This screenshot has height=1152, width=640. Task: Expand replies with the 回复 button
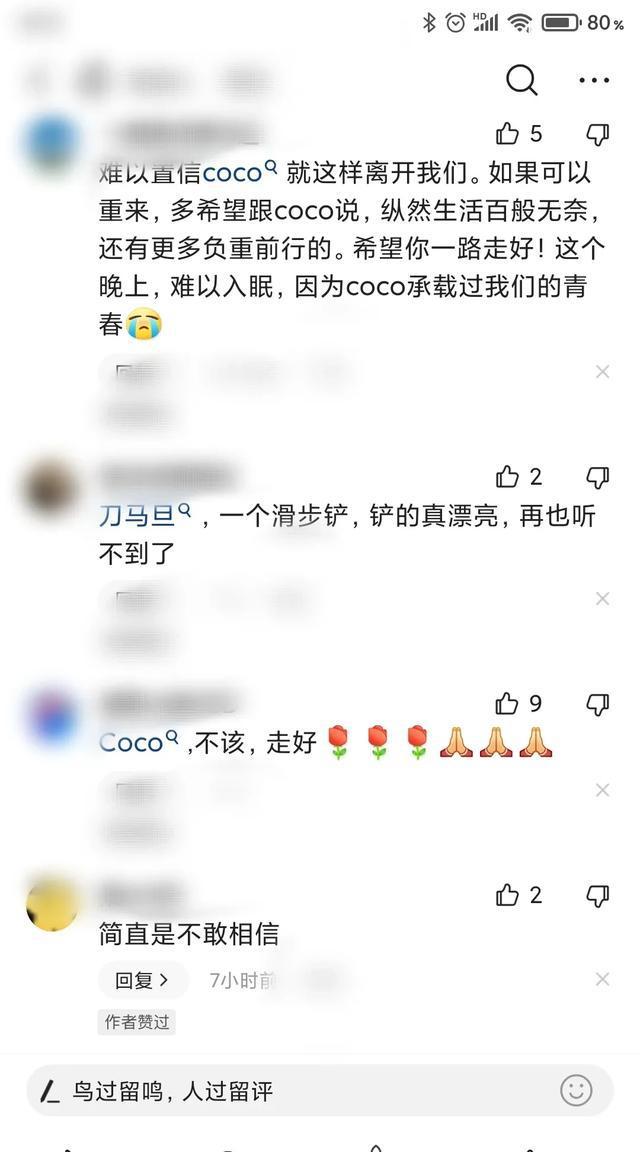142,980
